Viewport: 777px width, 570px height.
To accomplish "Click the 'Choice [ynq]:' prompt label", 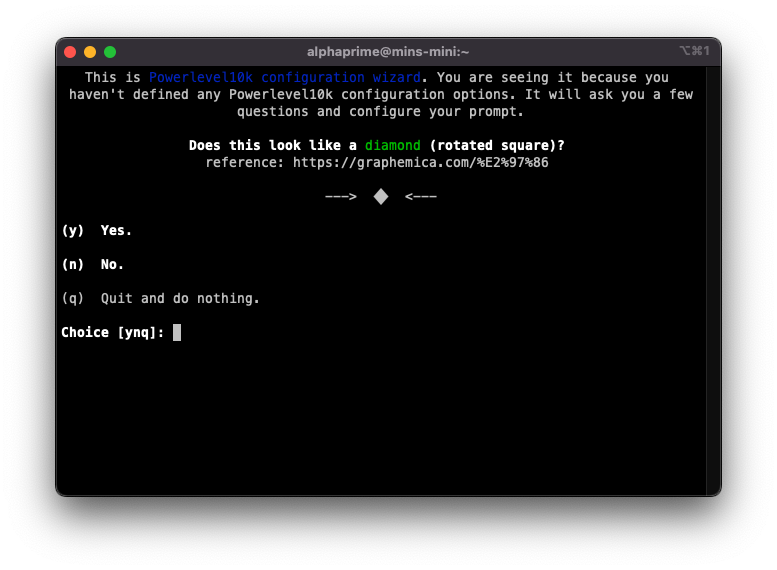I will [112, 333].
